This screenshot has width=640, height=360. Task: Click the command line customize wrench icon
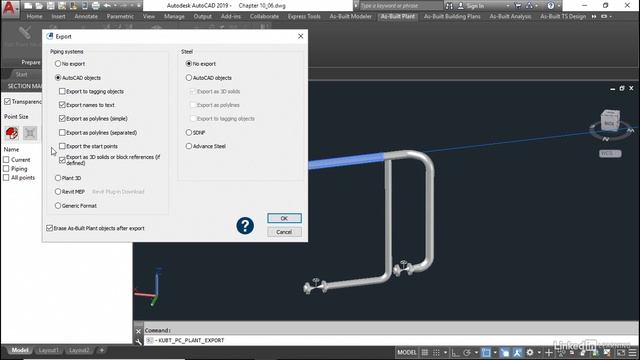pyautogui.click(x=138, y=341)
